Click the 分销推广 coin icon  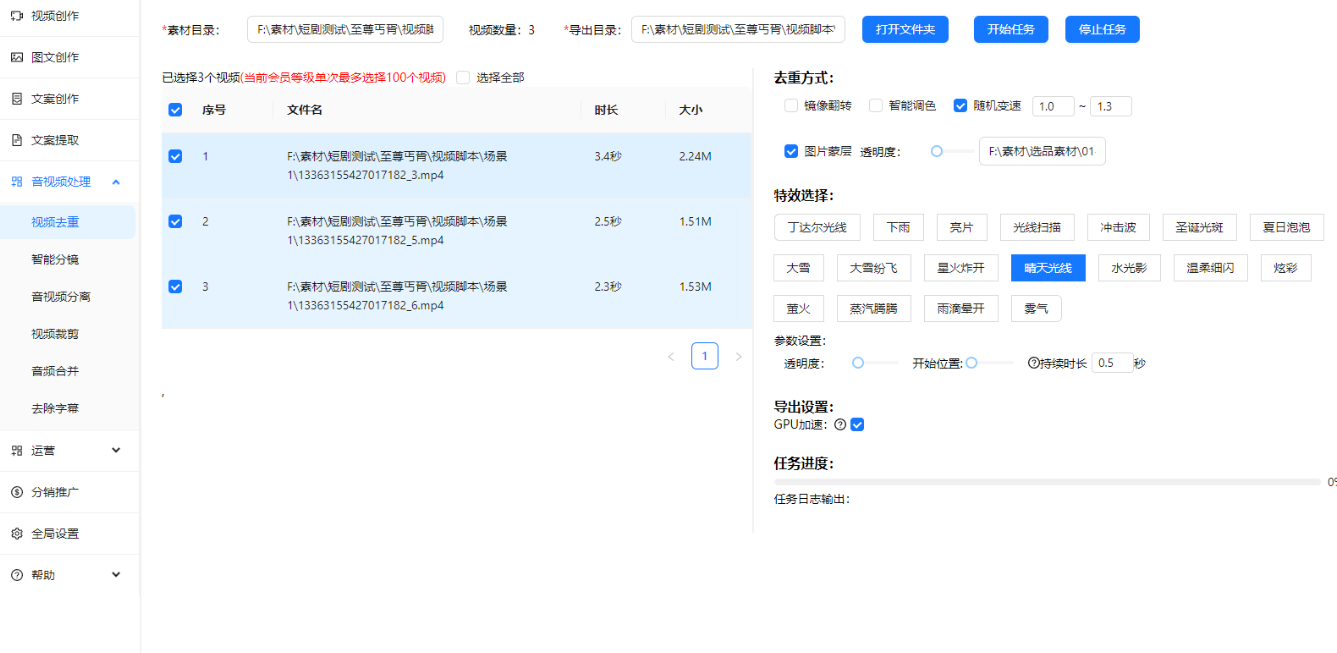16,492
